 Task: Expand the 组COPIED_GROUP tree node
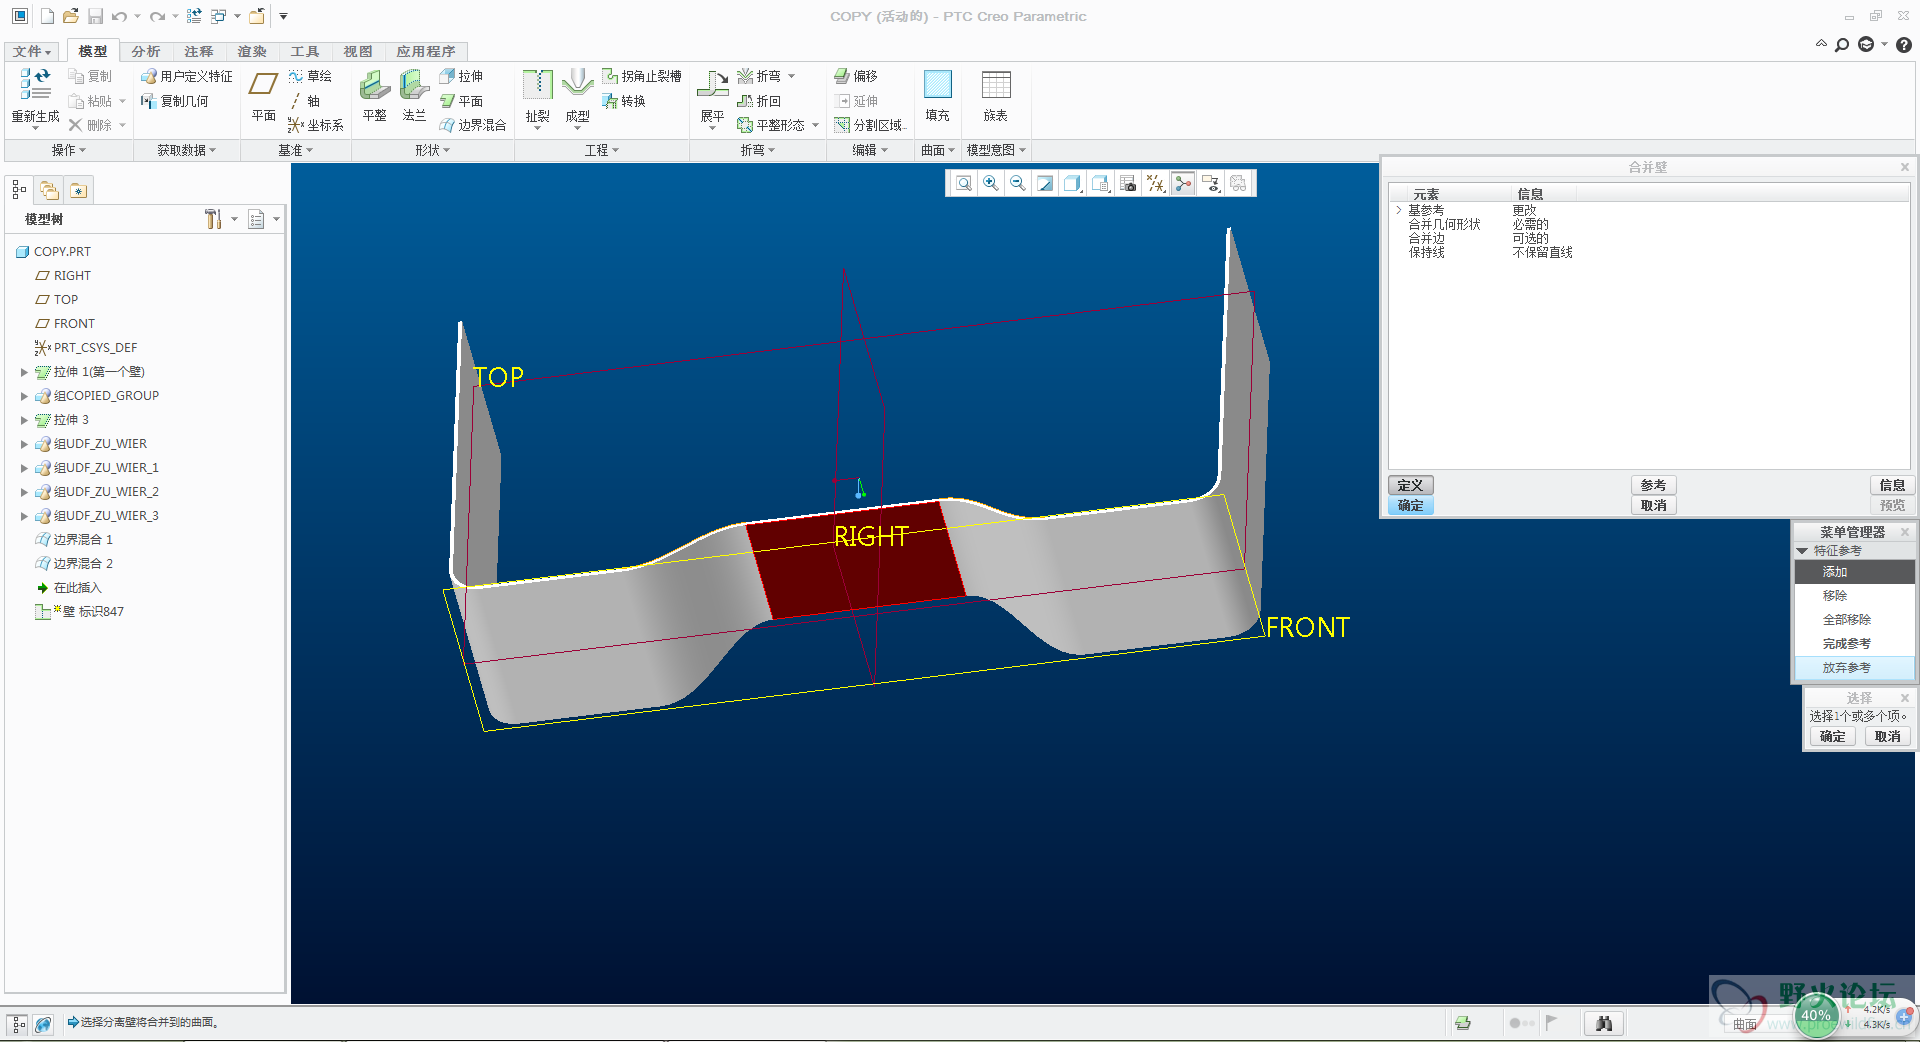coord(24,396)
